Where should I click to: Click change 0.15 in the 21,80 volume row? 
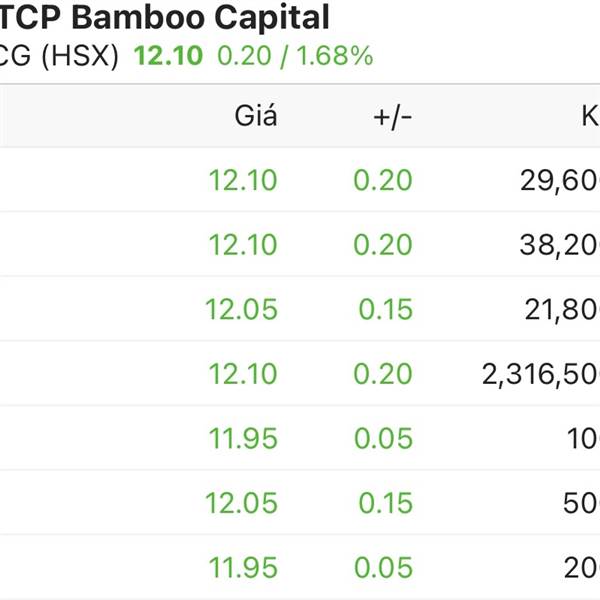(x=385, y=309)
